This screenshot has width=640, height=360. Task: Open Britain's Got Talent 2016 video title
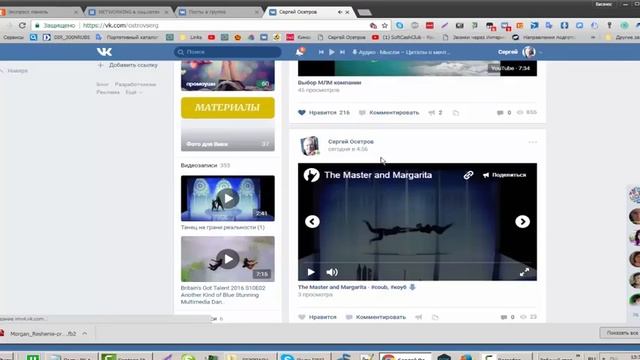tap(223, 295)
